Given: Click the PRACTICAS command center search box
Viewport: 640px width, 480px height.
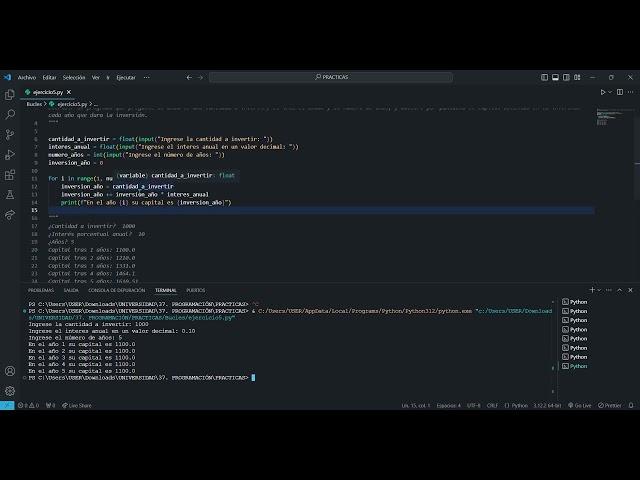Looking at the screenshot, I should tap(331, 77).
